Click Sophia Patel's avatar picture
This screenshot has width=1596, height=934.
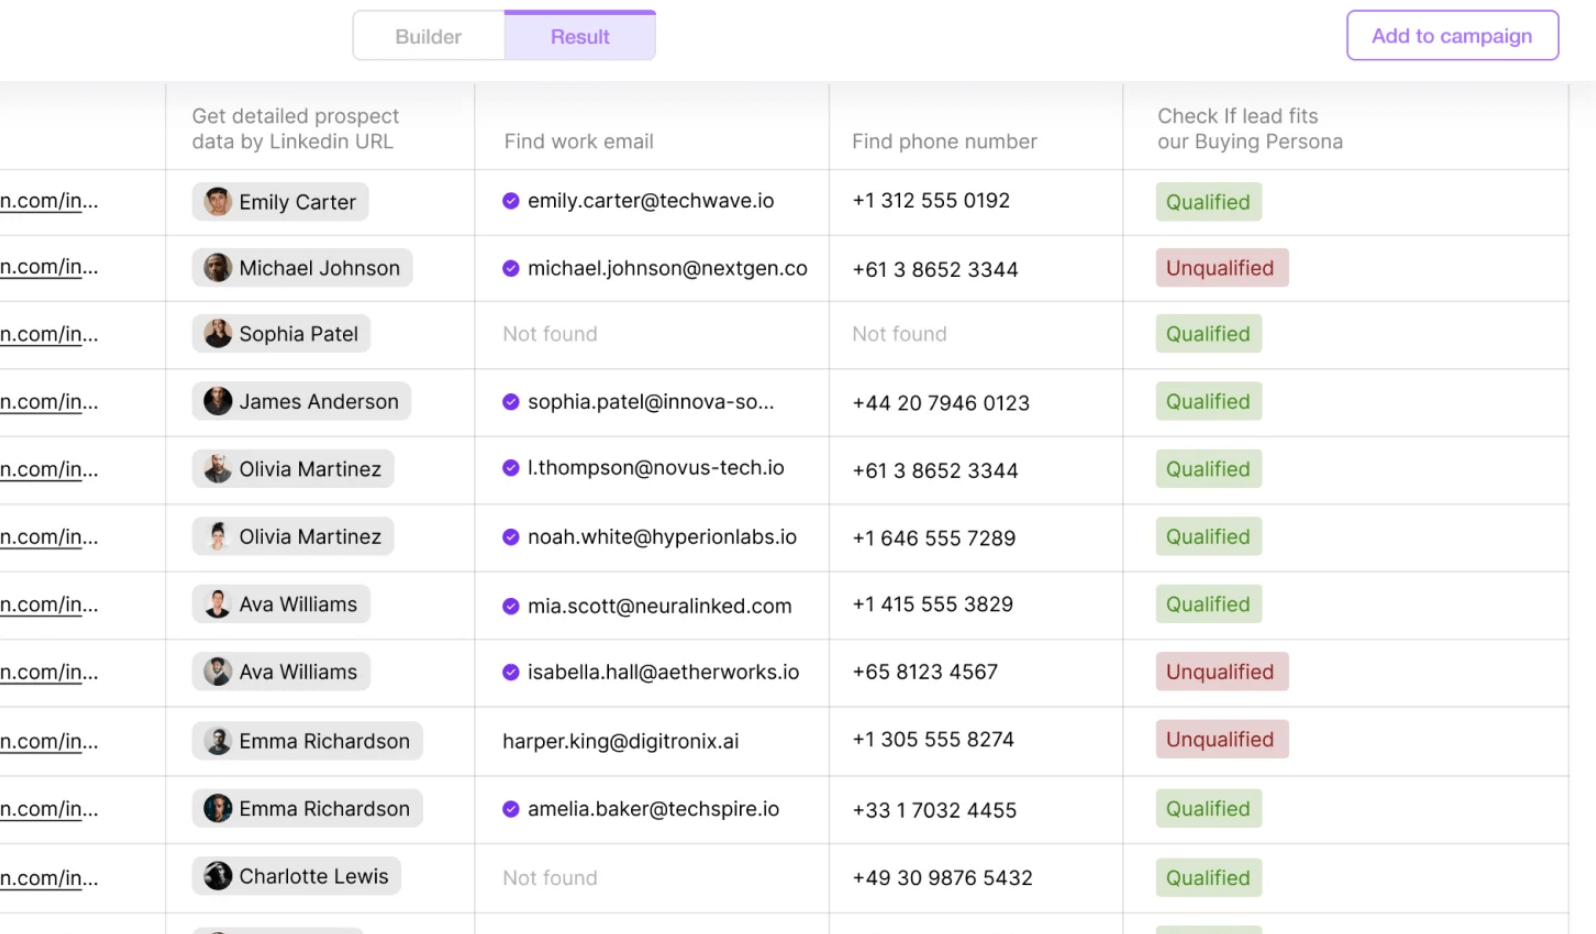217,334
